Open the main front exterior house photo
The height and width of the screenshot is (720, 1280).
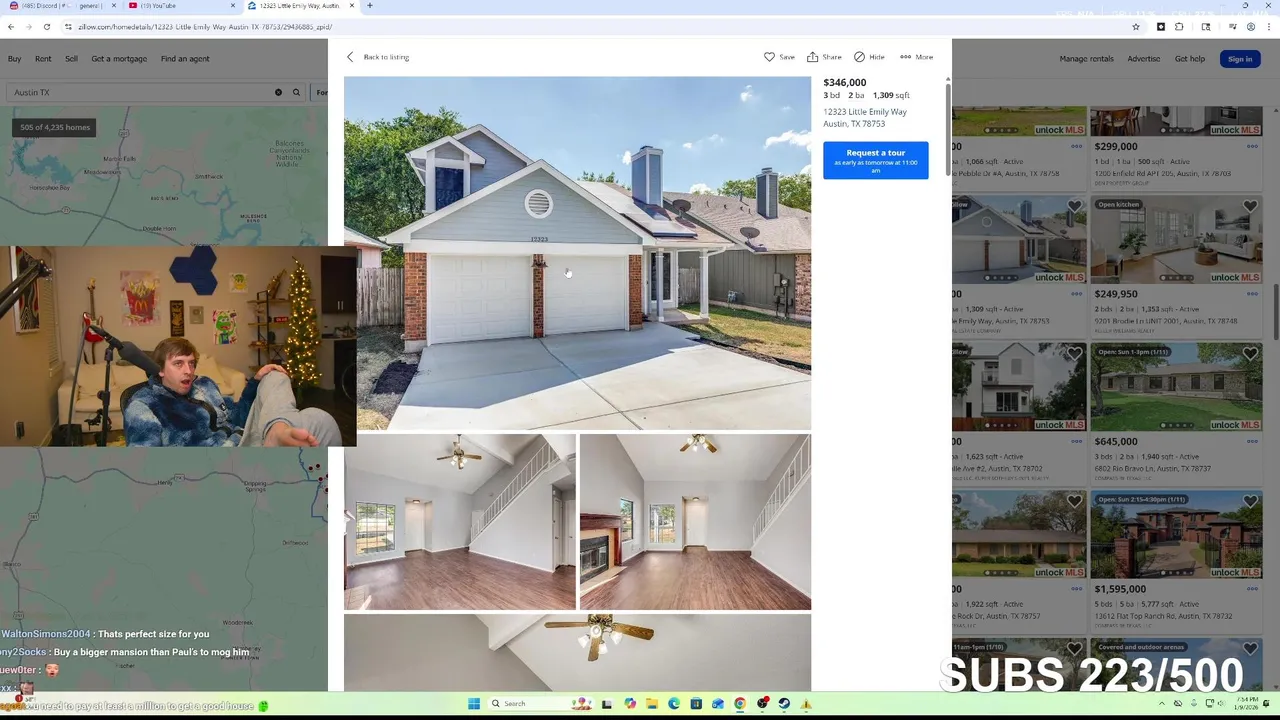[x=577, y=253]
